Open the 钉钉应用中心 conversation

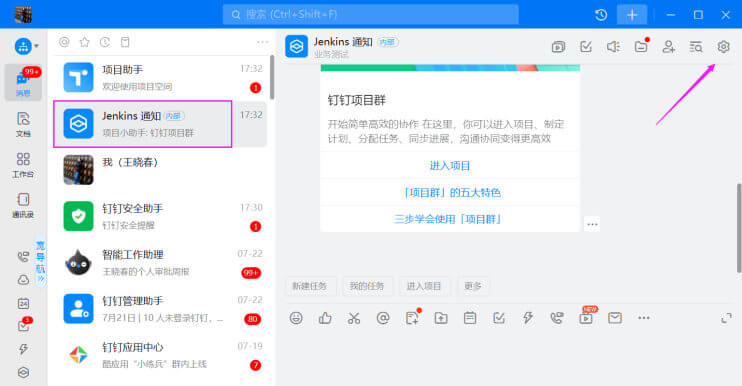[160, 355]
